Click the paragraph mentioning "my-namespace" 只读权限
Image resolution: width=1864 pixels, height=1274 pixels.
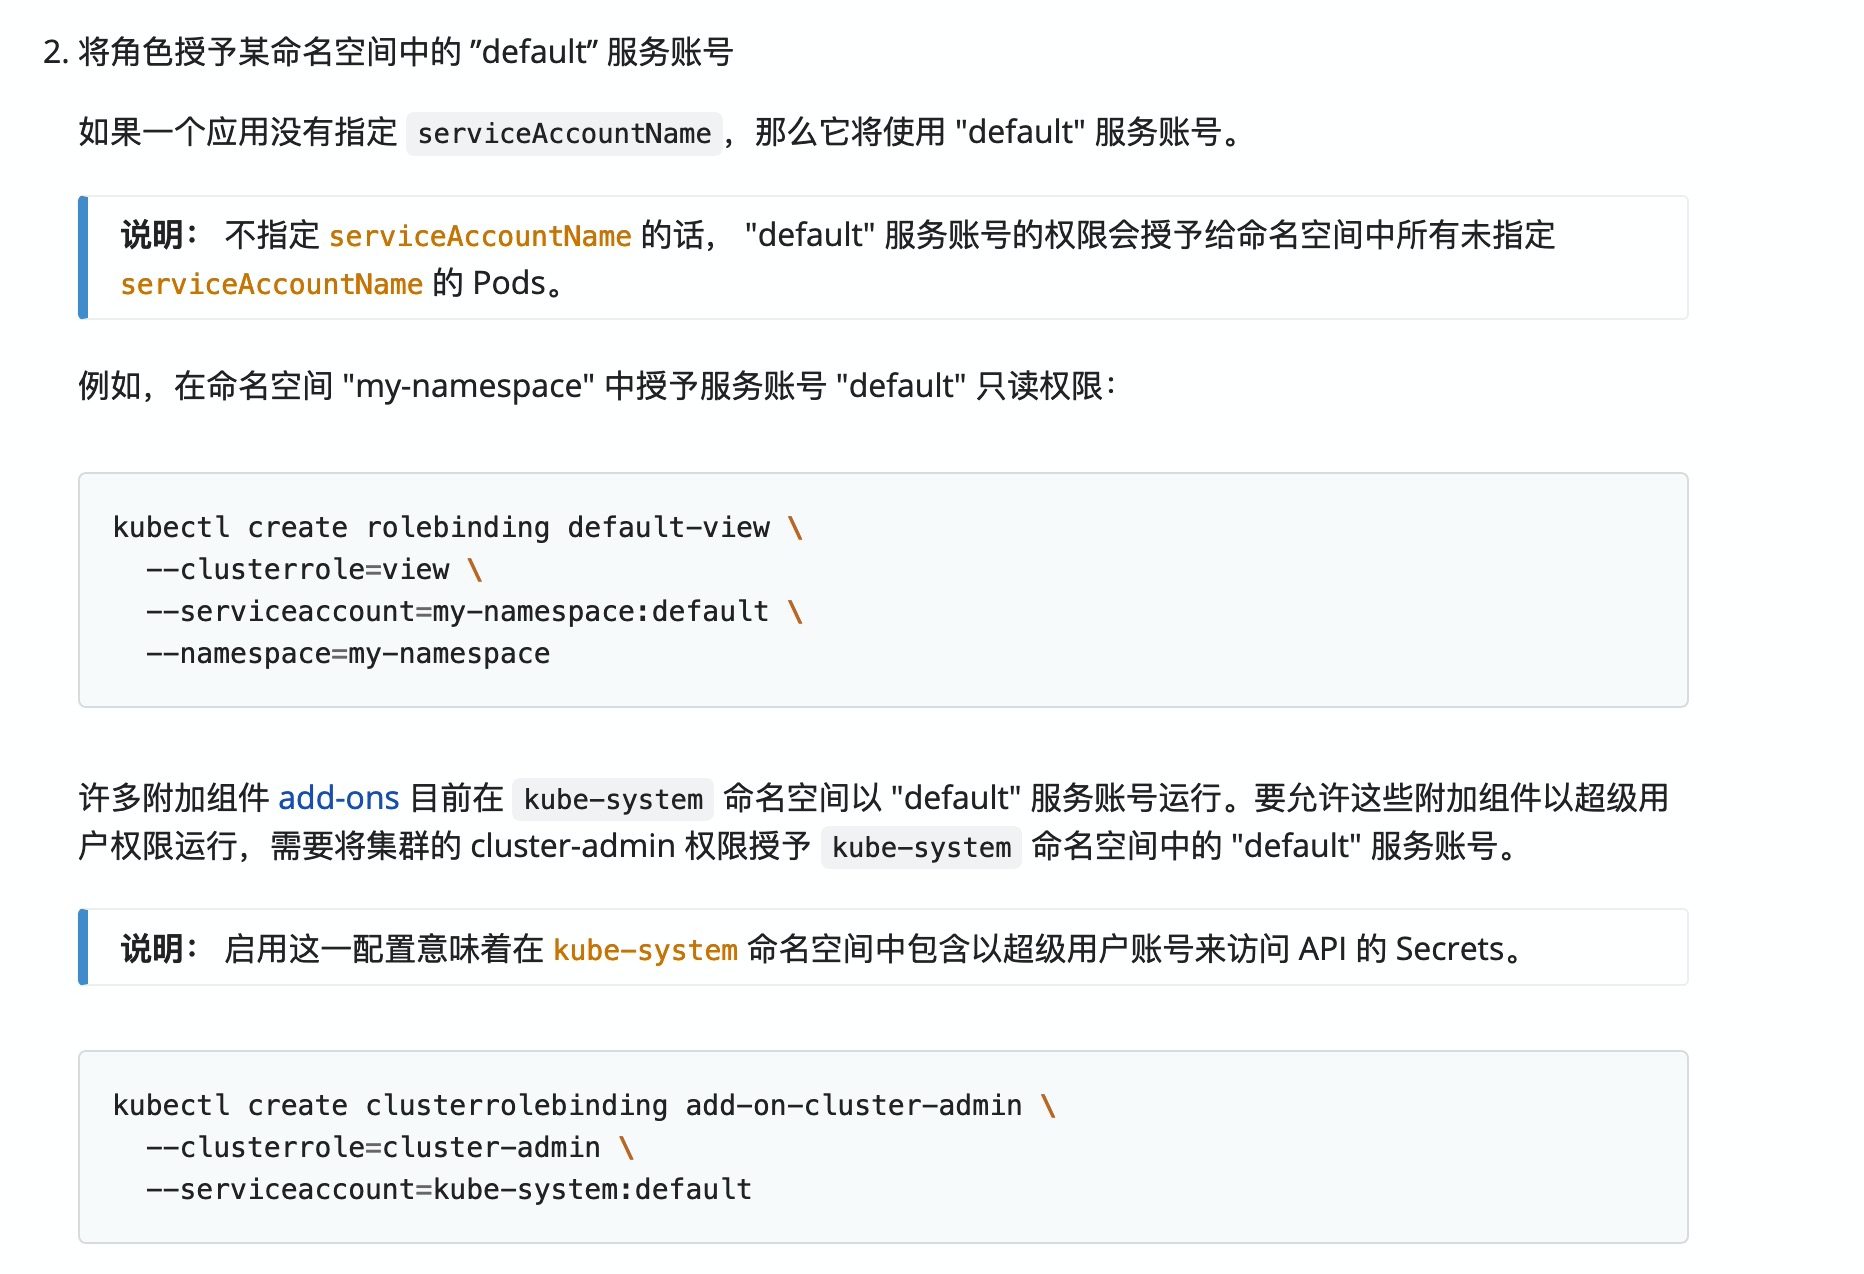pos(597,385)
